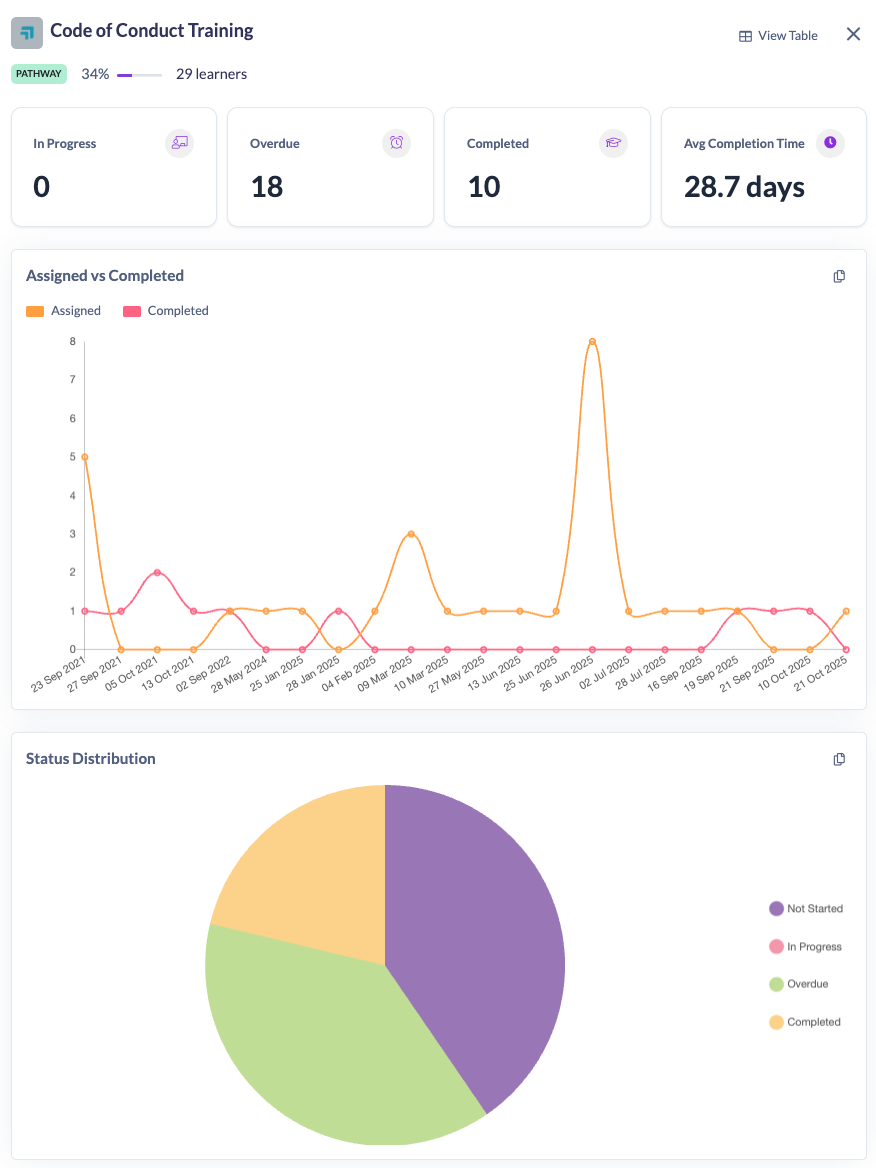The width and height of the screenshot is (876, 1168).
Task: Click the Completed graduation cap icon
Action: point(613,143)
